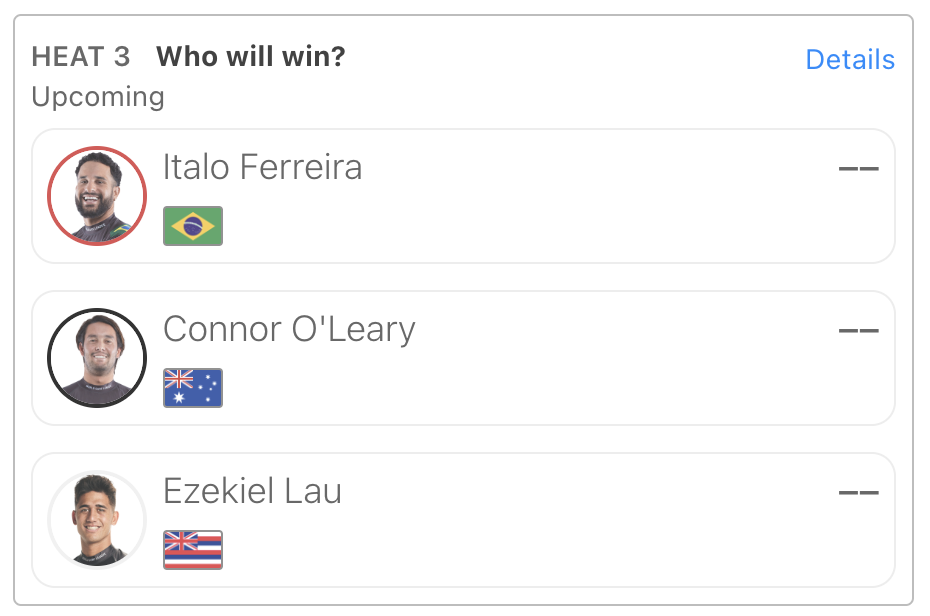
Task: Pick the Italo Ferreira card as winner
Action: click(x=463, y=196)
